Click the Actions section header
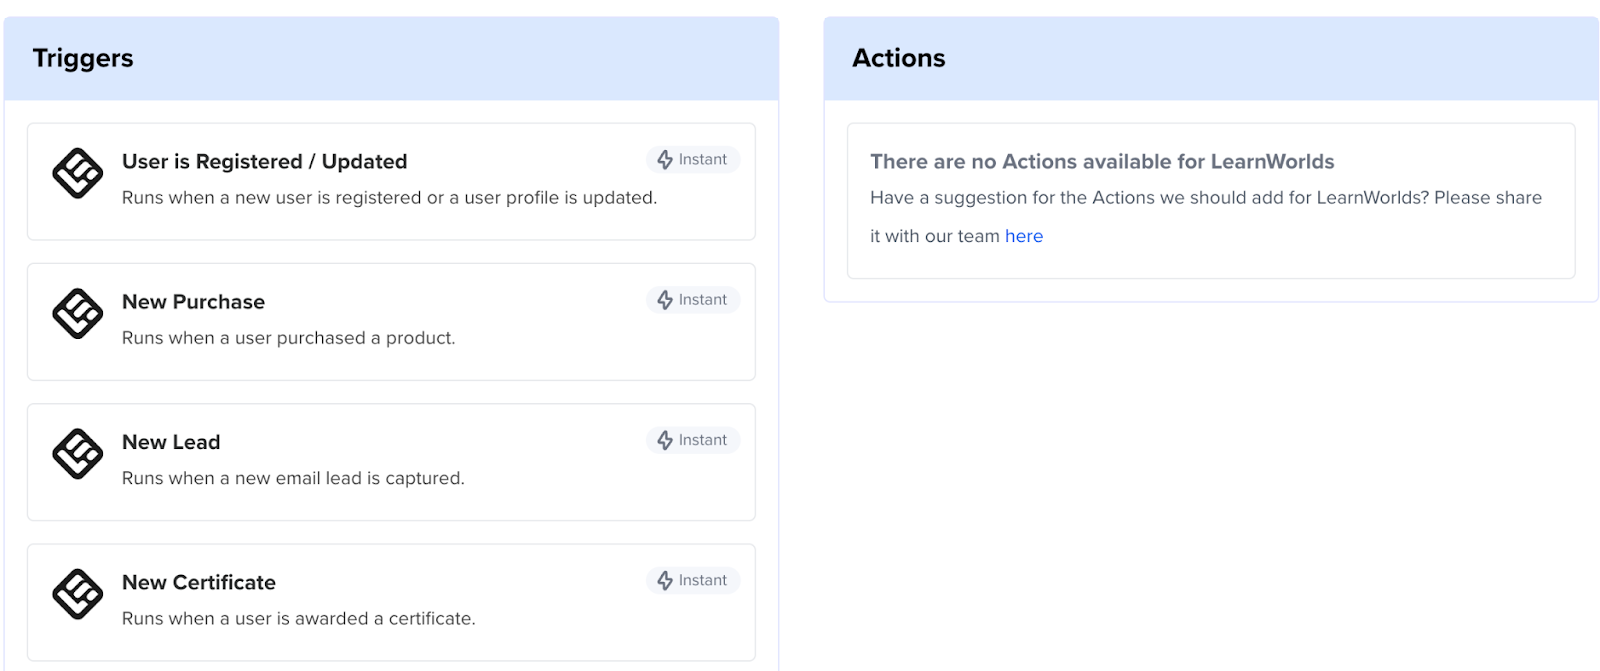 pyautogui.click(x=898, y=58)
